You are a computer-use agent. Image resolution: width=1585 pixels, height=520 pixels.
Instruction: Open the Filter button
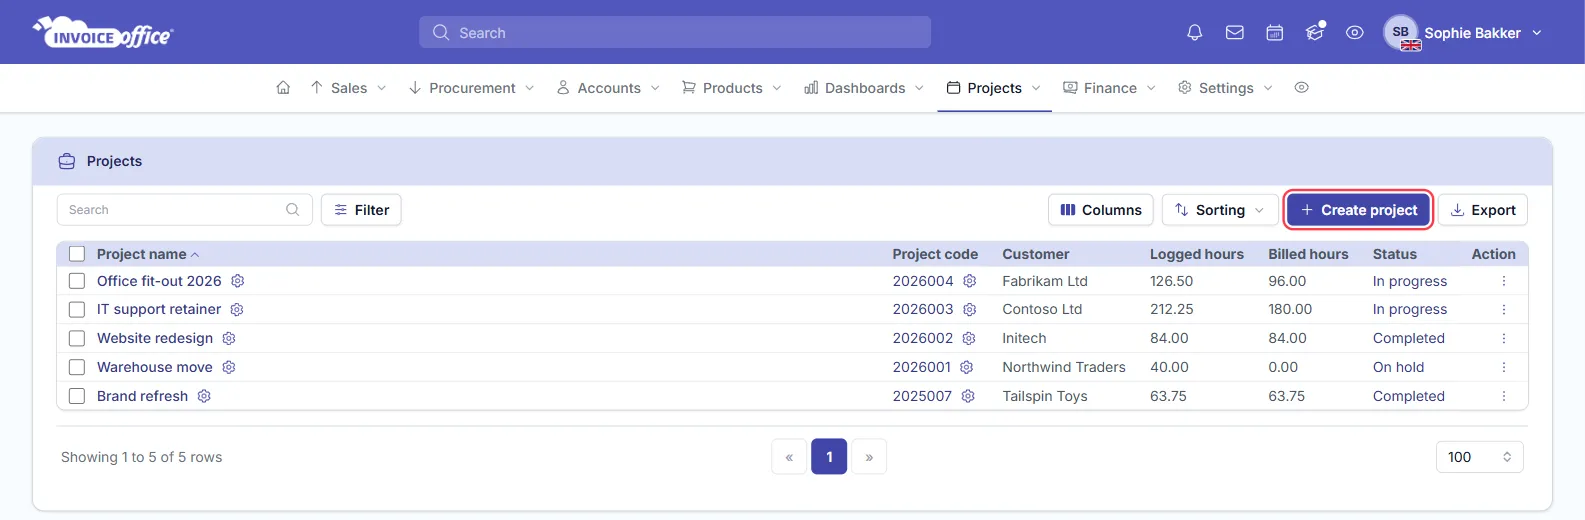(361, 210)
